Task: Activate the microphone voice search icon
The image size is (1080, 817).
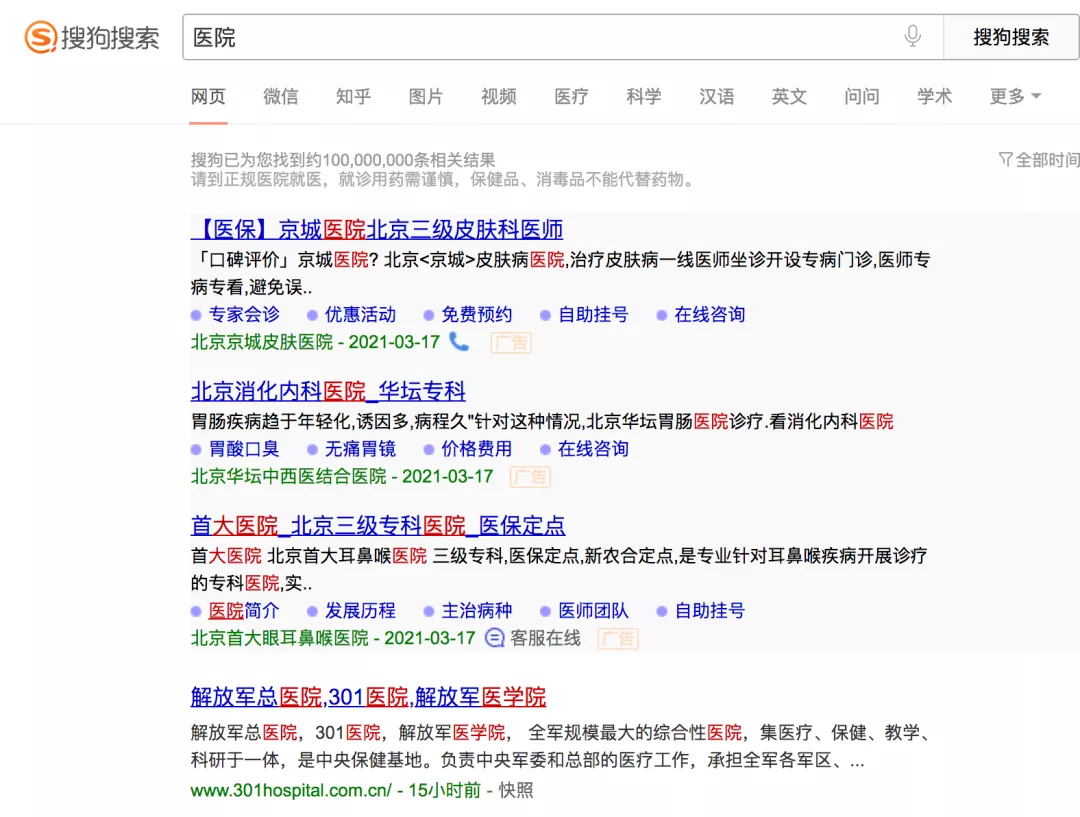Action: point(913,36)
